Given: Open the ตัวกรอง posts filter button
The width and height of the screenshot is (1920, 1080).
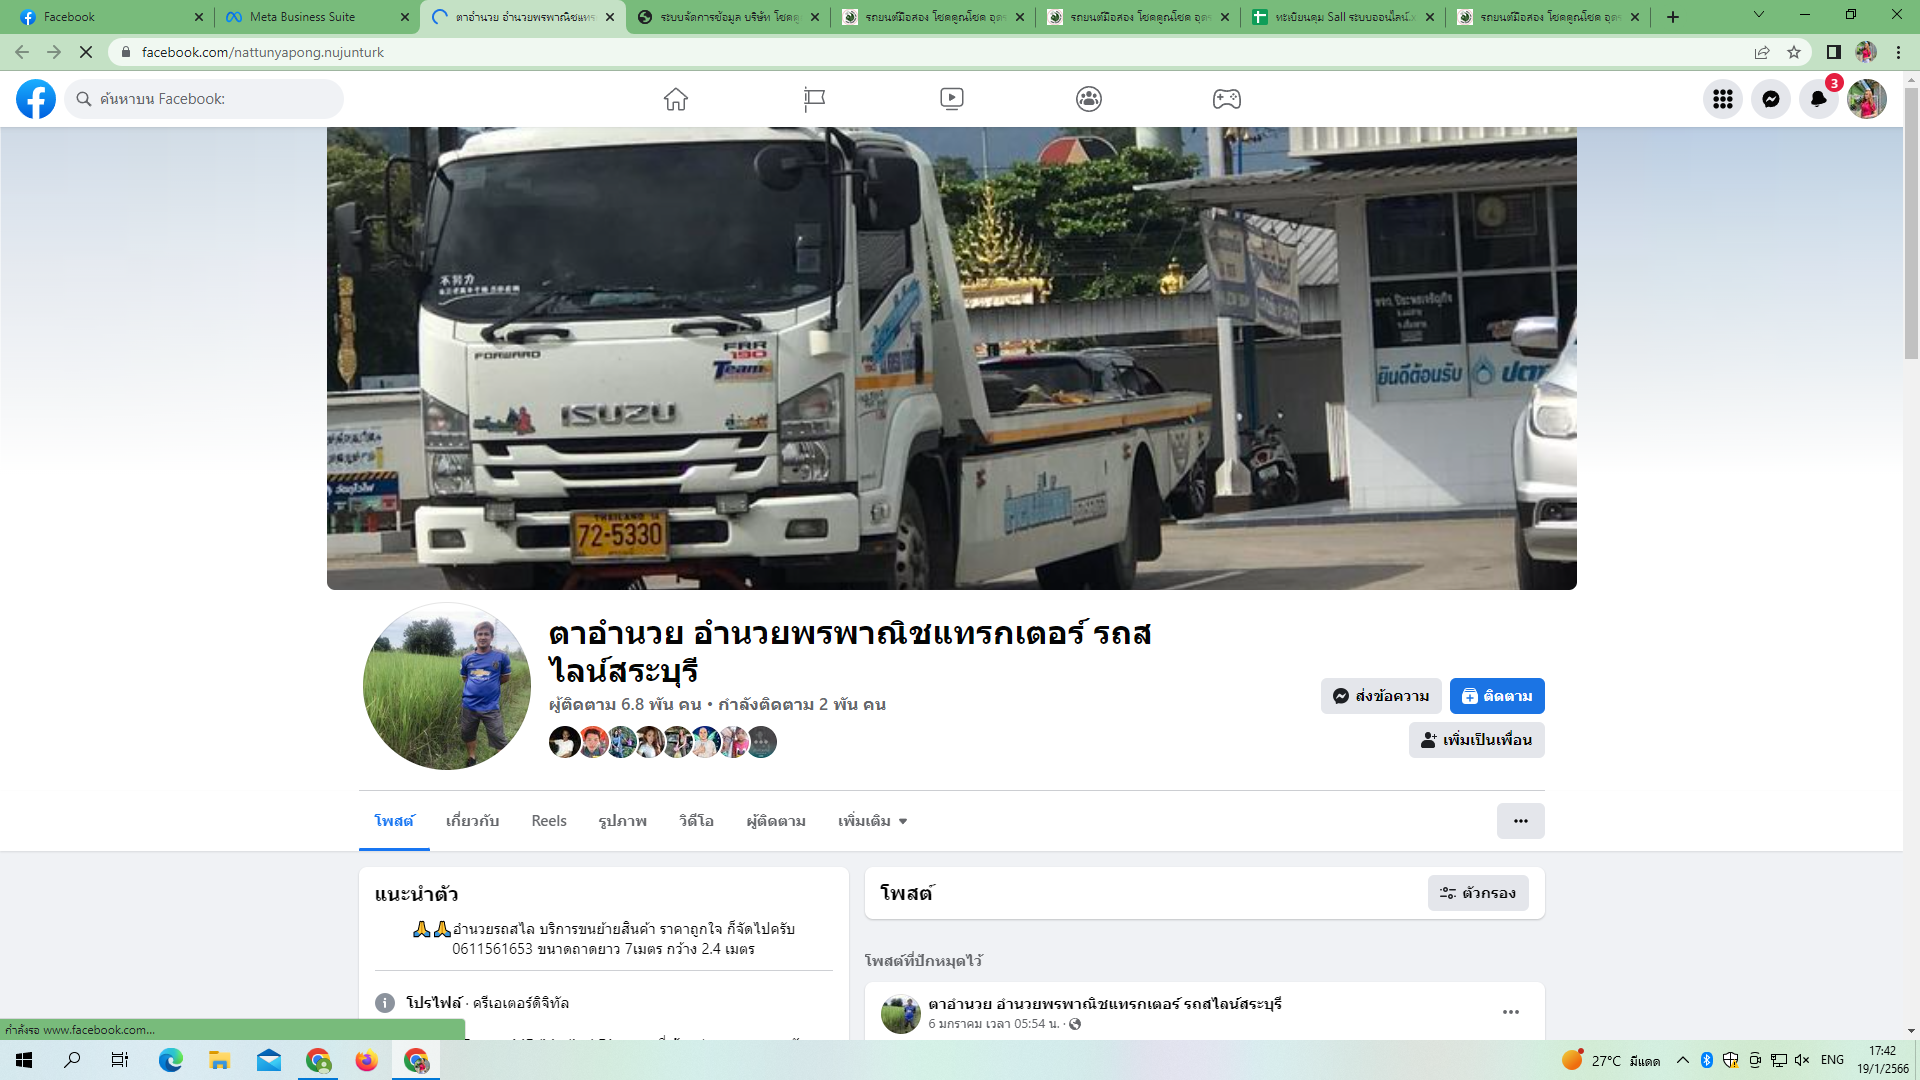Looking at the screenshot, I should pos(1478,893).
